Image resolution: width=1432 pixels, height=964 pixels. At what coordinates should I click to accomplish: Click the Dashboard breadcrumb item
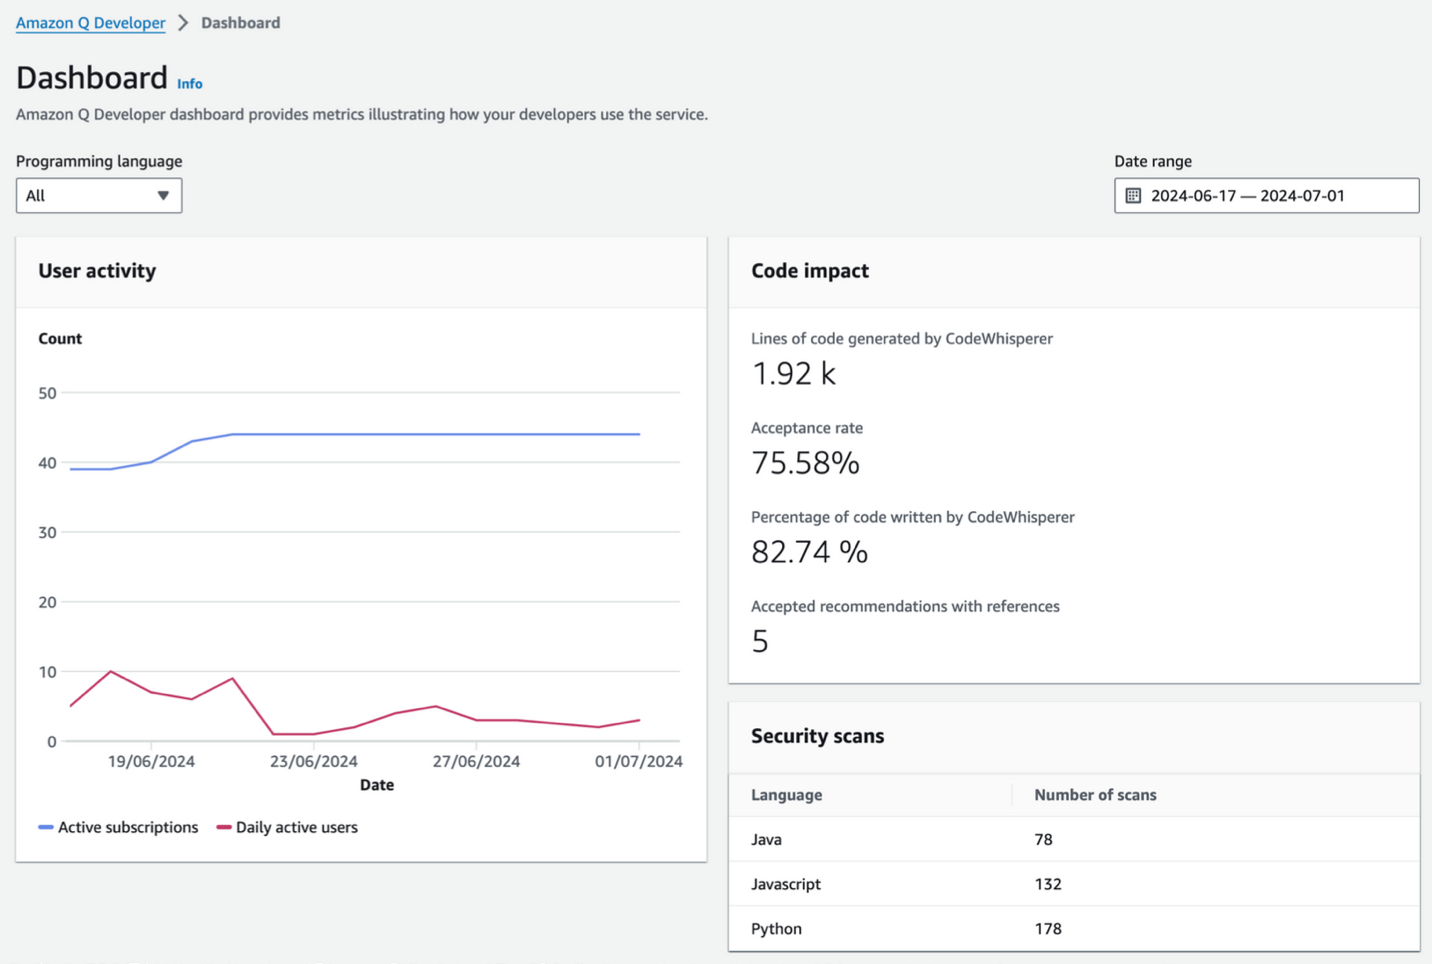coord(240,23)
